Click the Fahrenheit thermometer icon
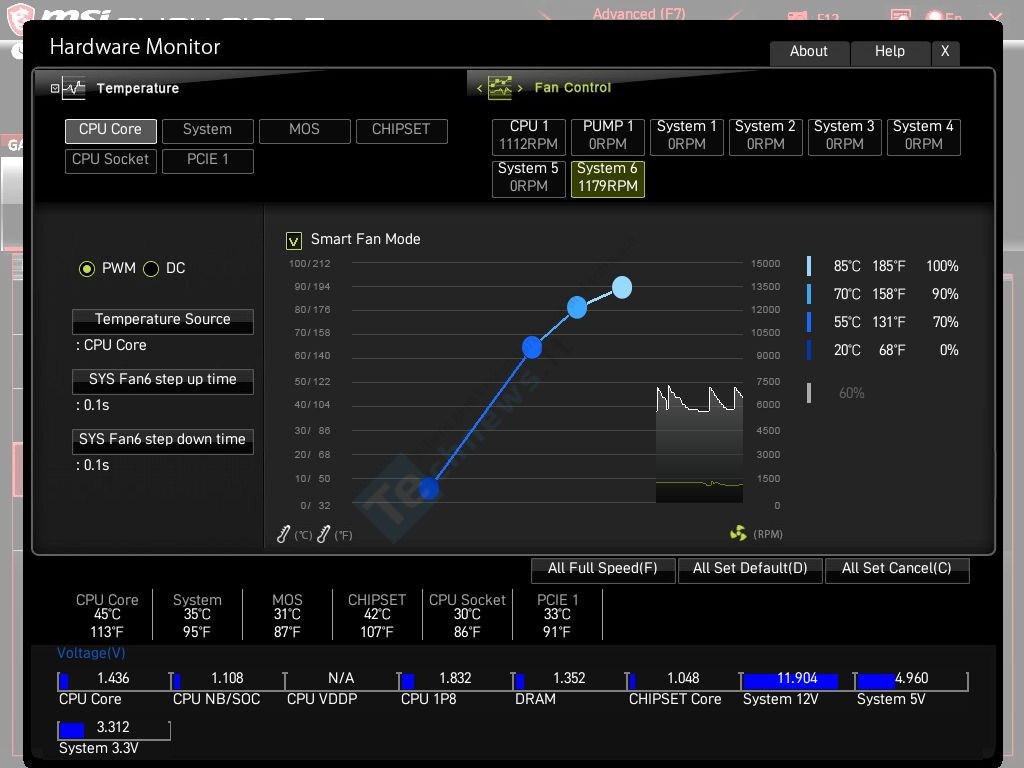Viewport: 1024px width, 768px height. click(323, 534)
